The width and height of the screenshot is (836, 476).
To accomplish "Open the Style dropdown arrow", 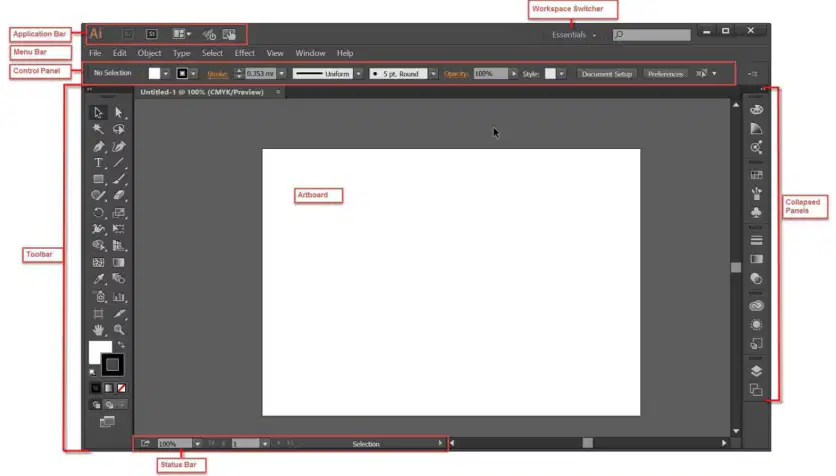I will coord(561,74).
